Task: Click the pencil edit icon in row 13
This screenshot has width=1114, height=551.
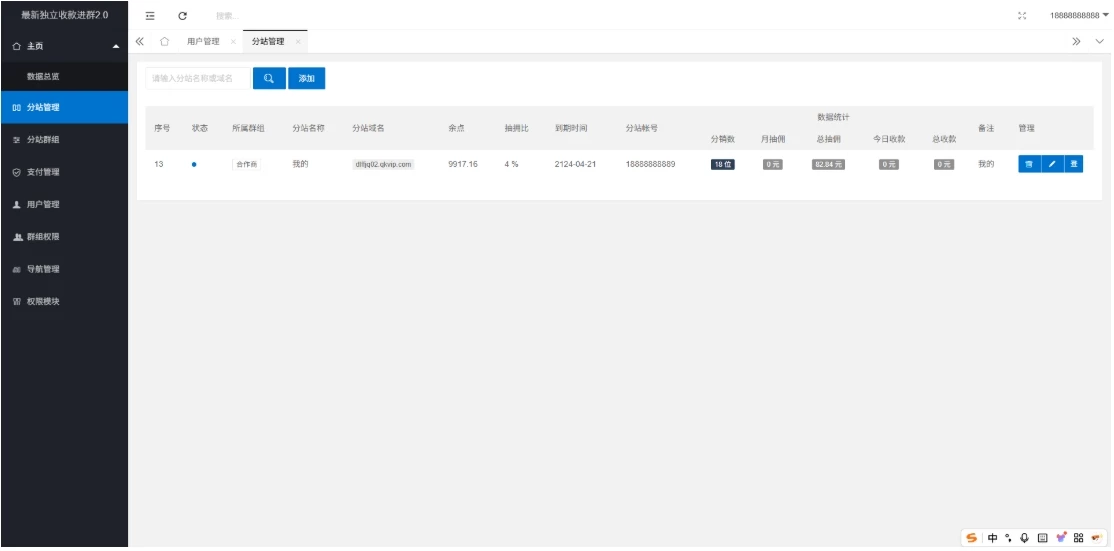Action: coord(1051,164)
